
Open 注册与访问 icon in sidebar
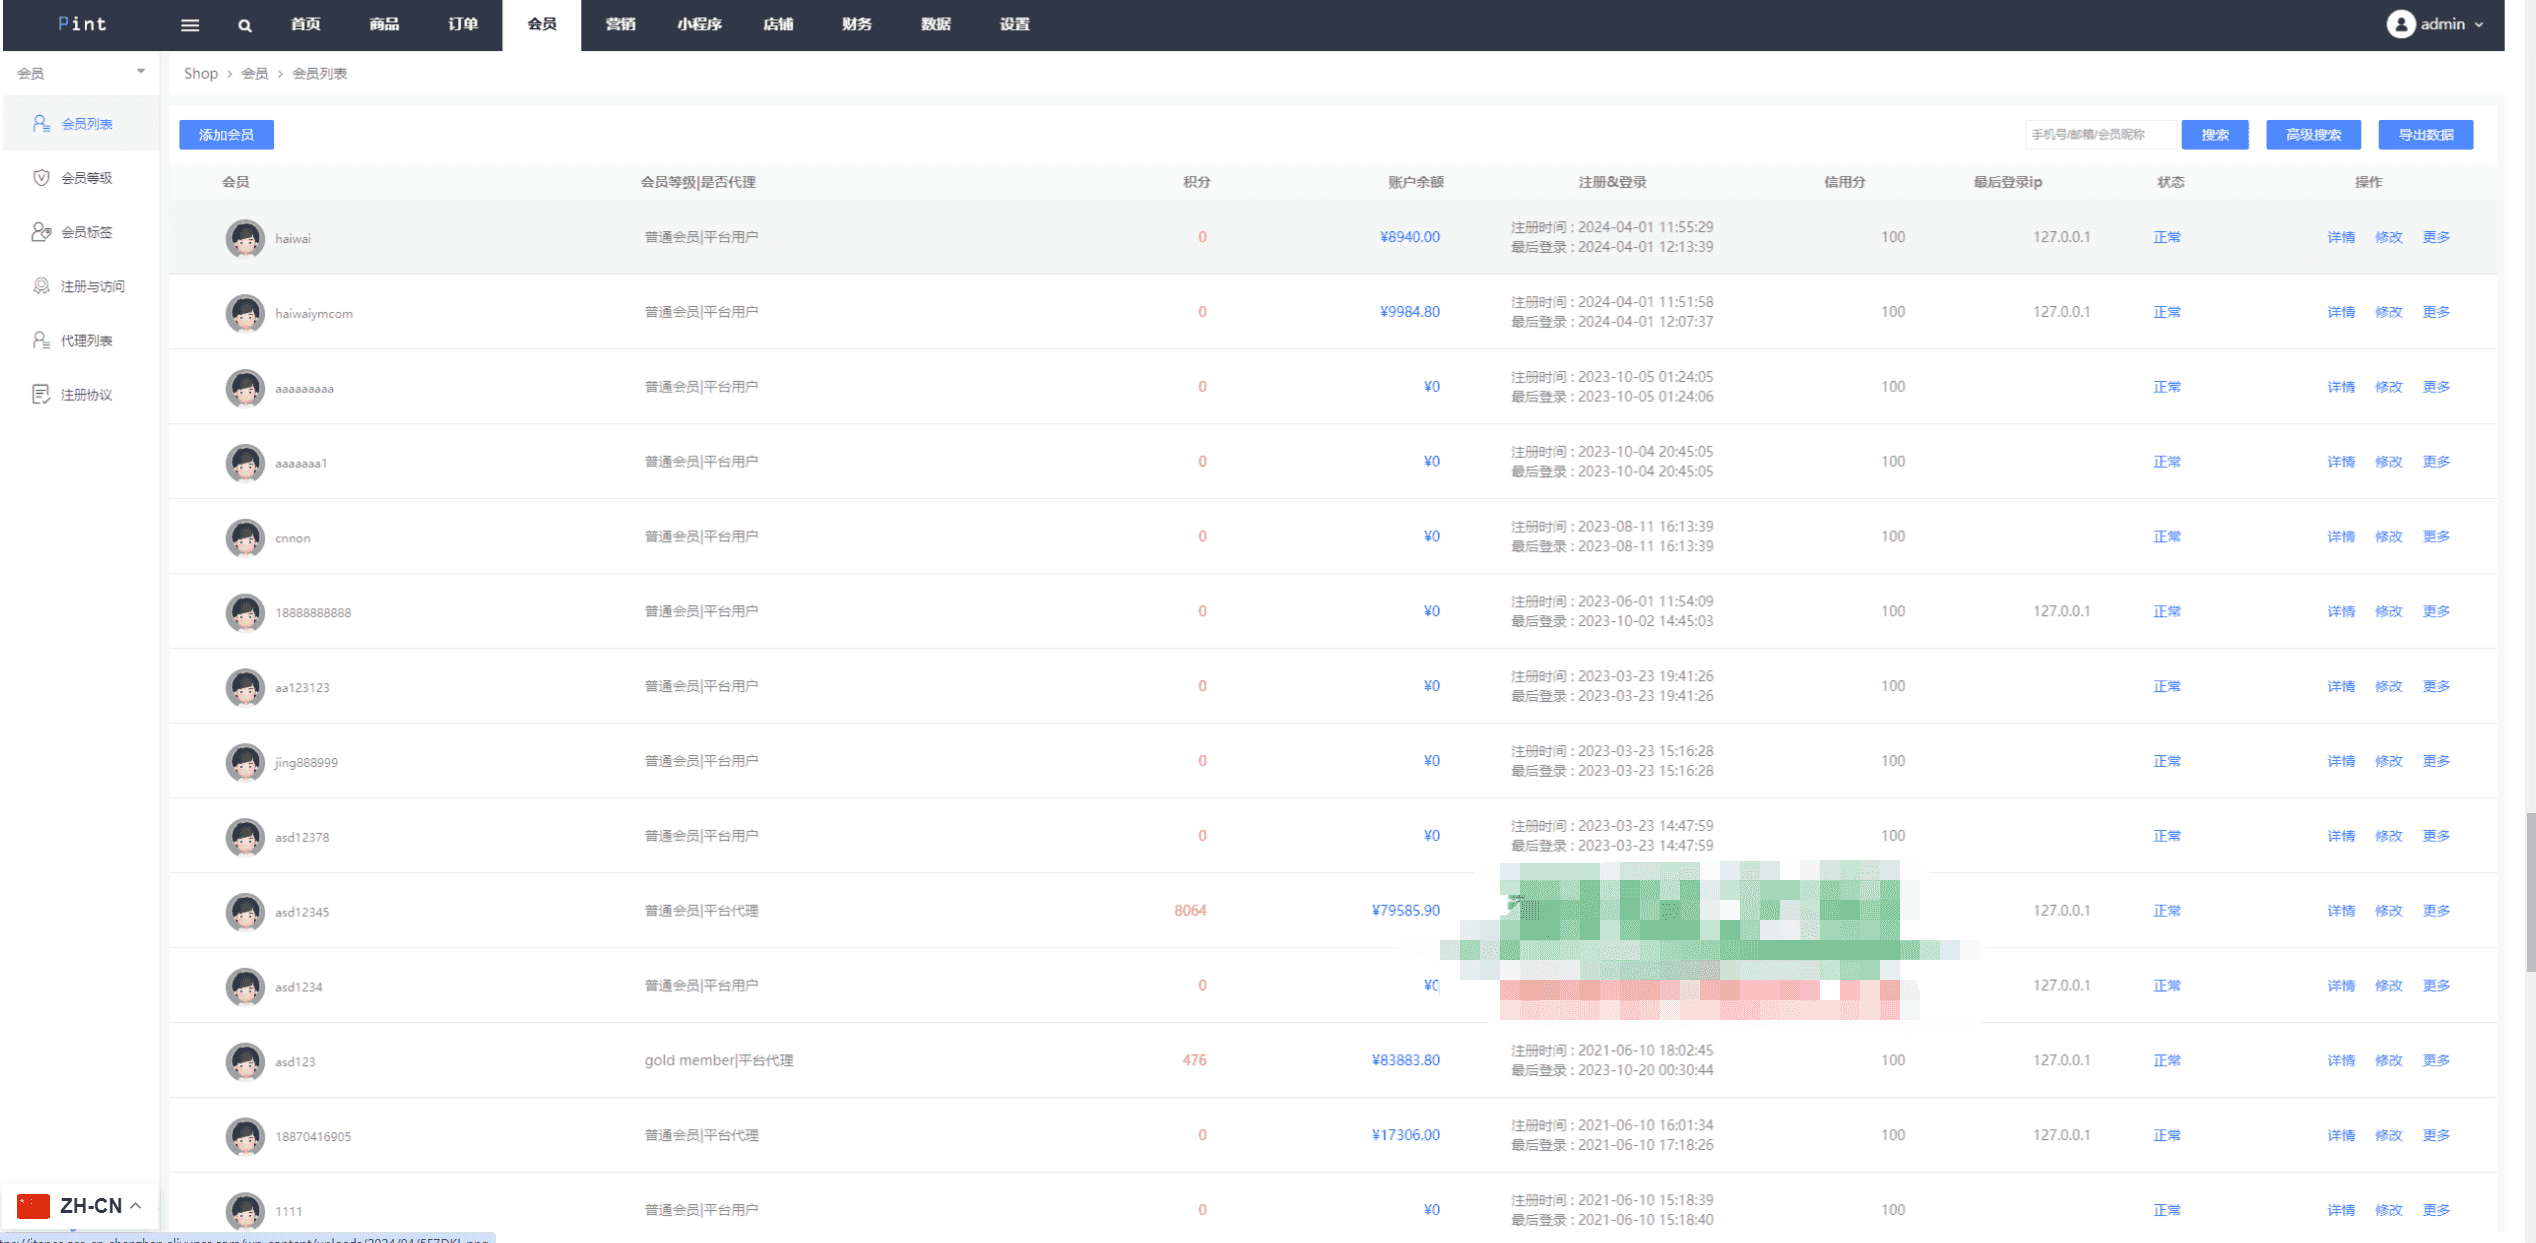point(41,286)
